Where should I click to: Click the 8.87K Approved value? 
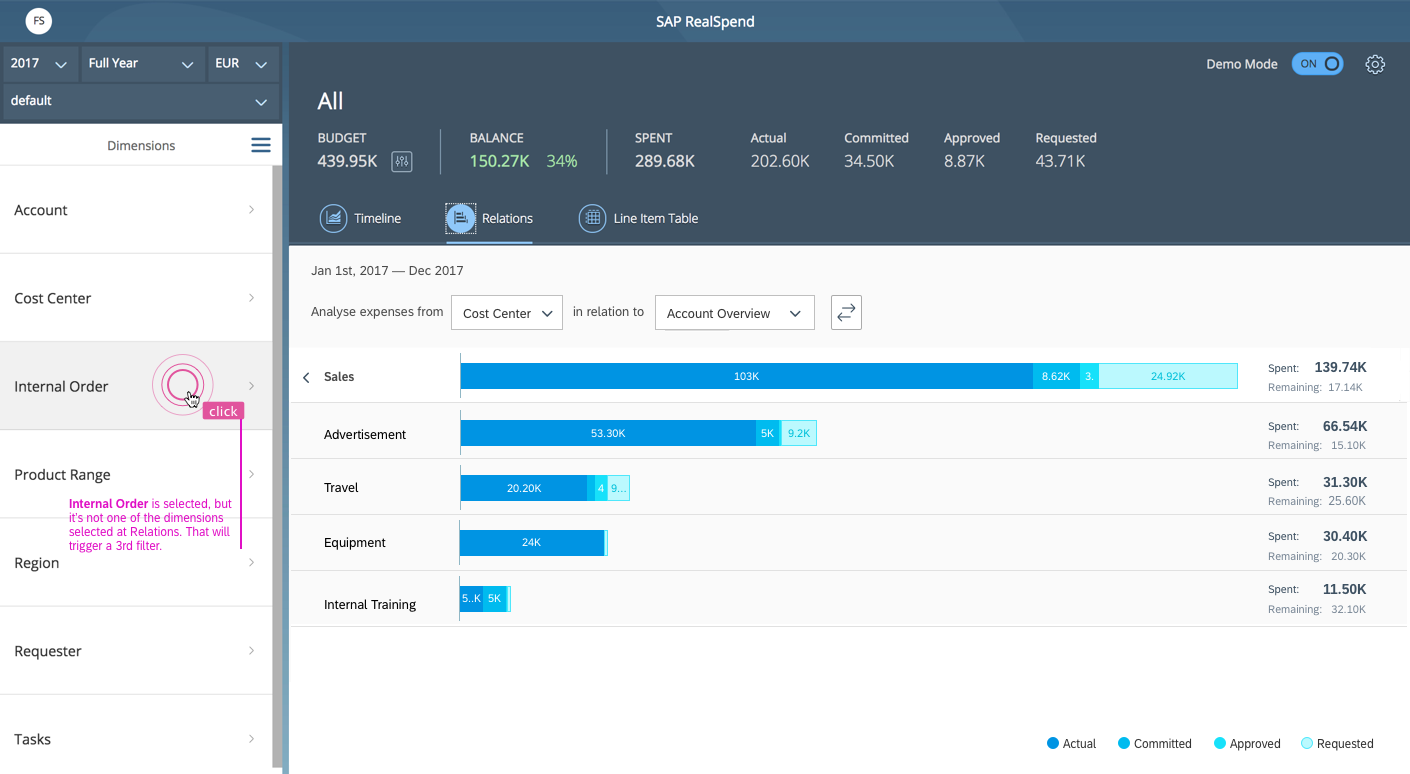pyautogui.click(x=964, y=161)
